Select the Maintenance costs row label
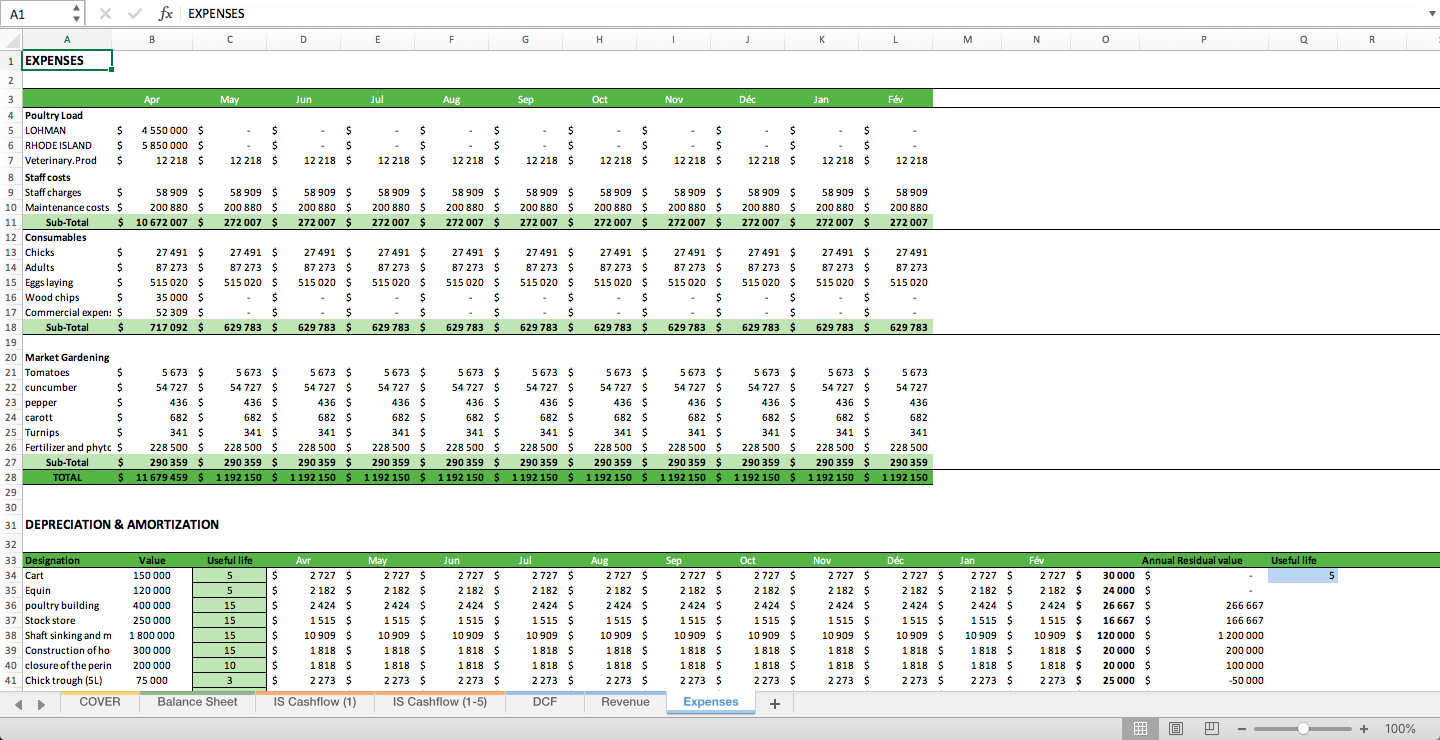The image size is (1440, 740). [x=67, y=207]
